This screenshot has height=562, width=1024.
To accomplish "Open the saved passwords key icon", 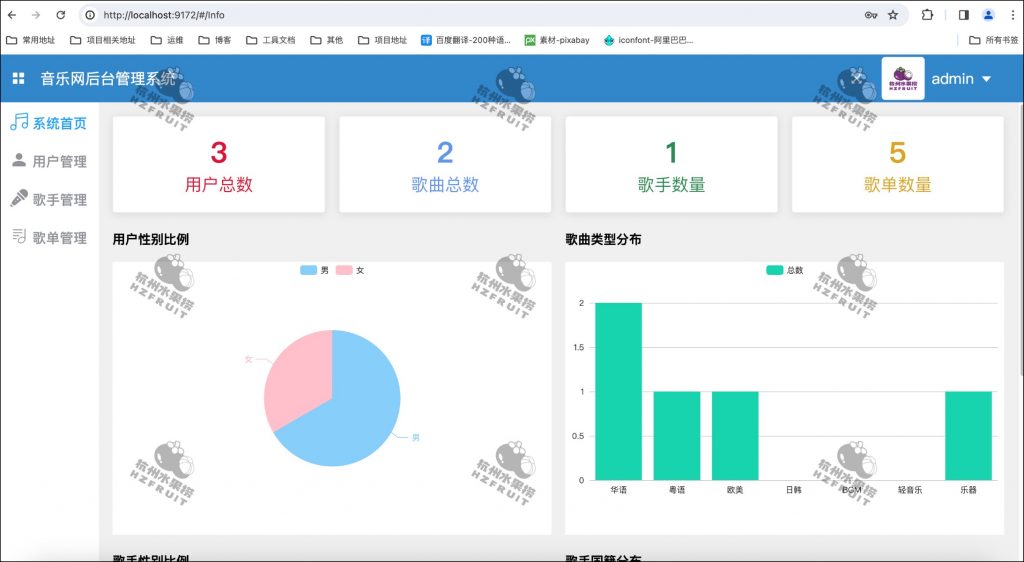I will 871,15.
